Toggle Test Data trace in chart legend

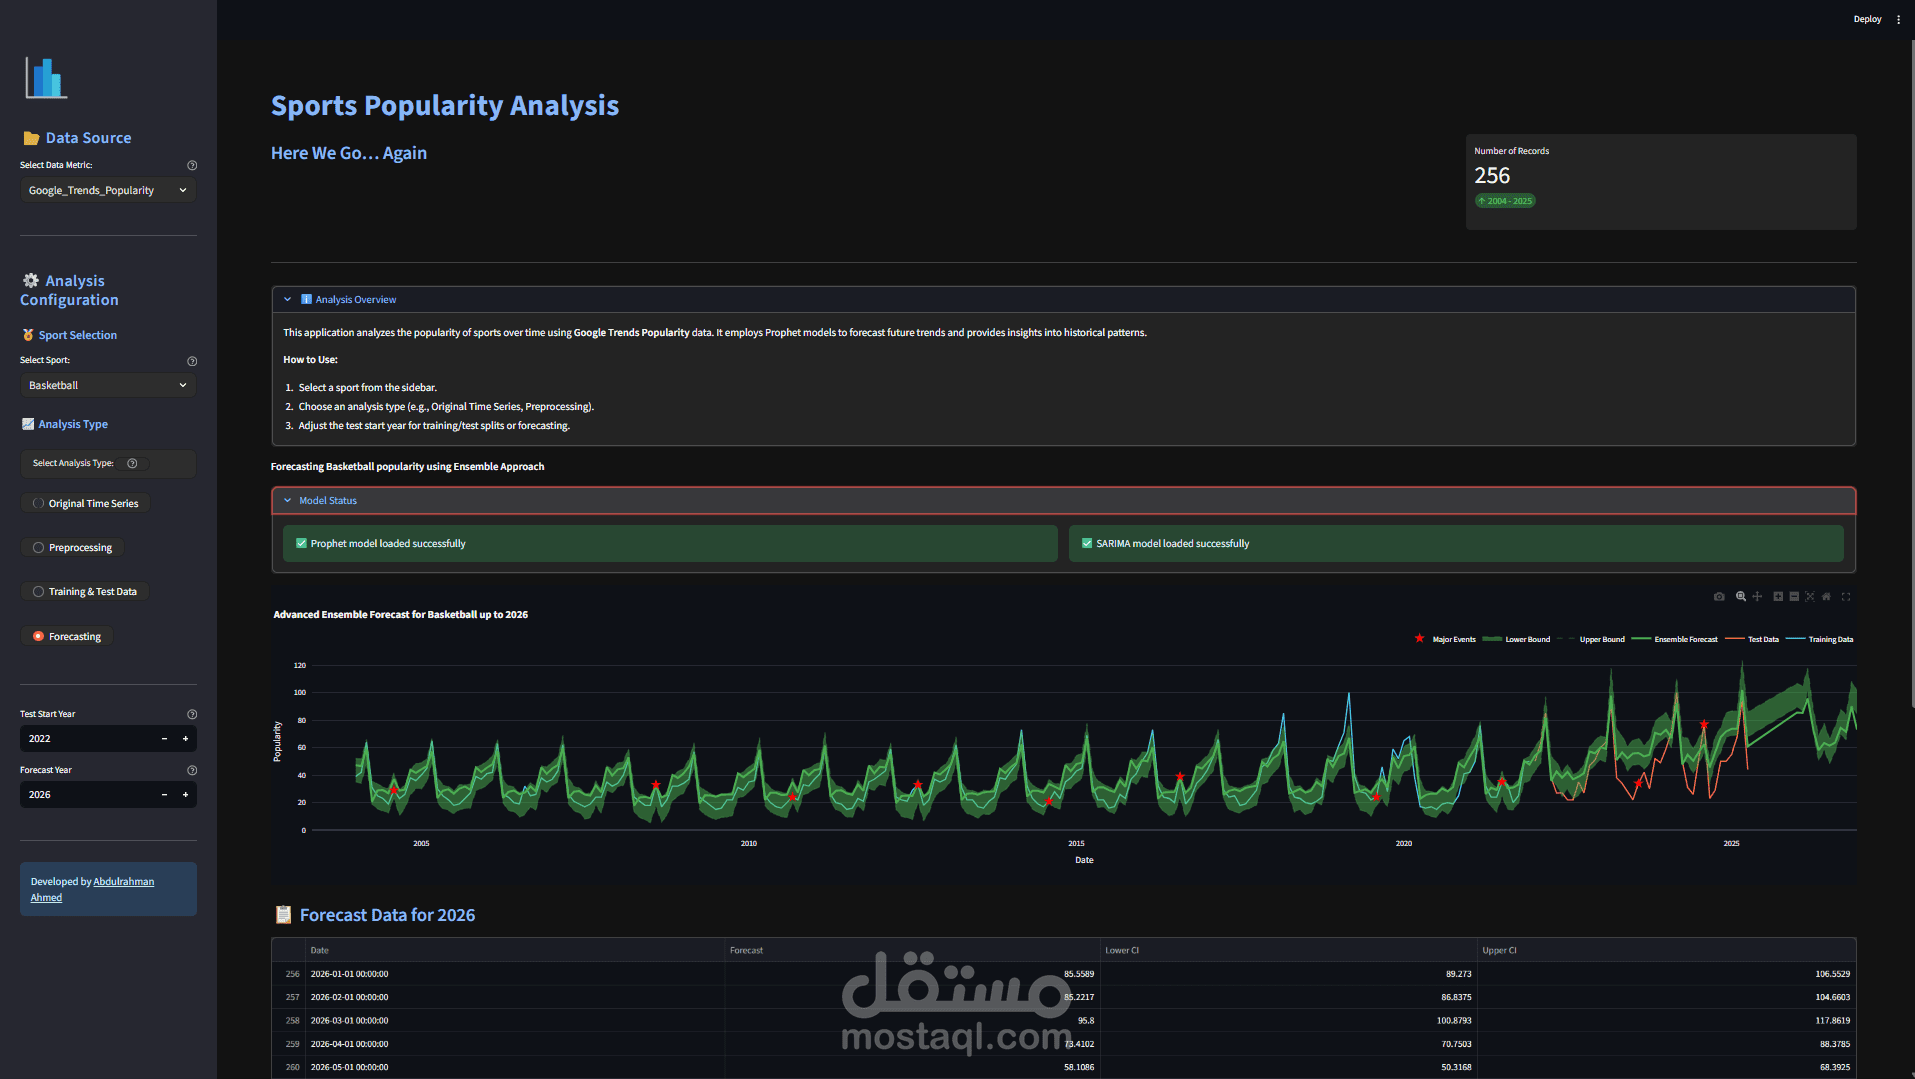tap(1752, 639)
